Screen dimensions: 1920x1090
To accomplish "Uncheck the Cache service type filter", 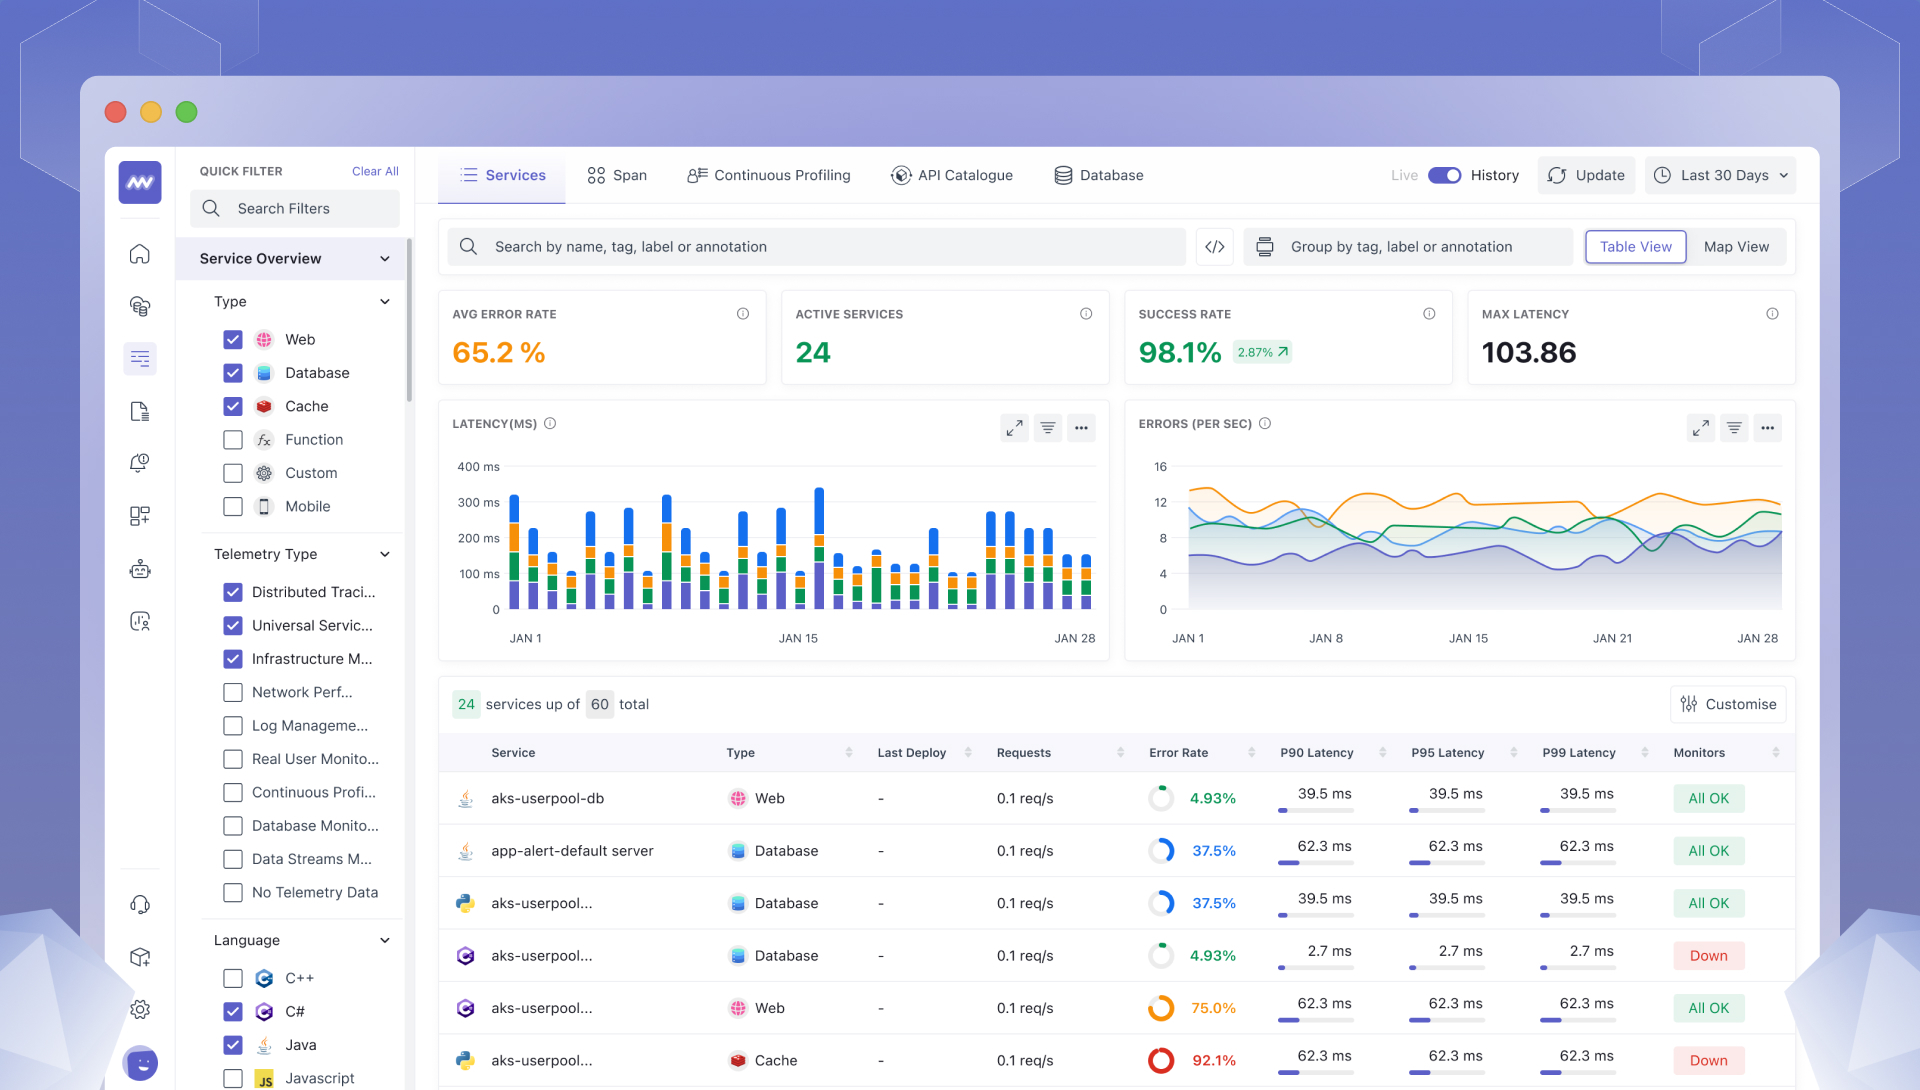I will [233, 406].
